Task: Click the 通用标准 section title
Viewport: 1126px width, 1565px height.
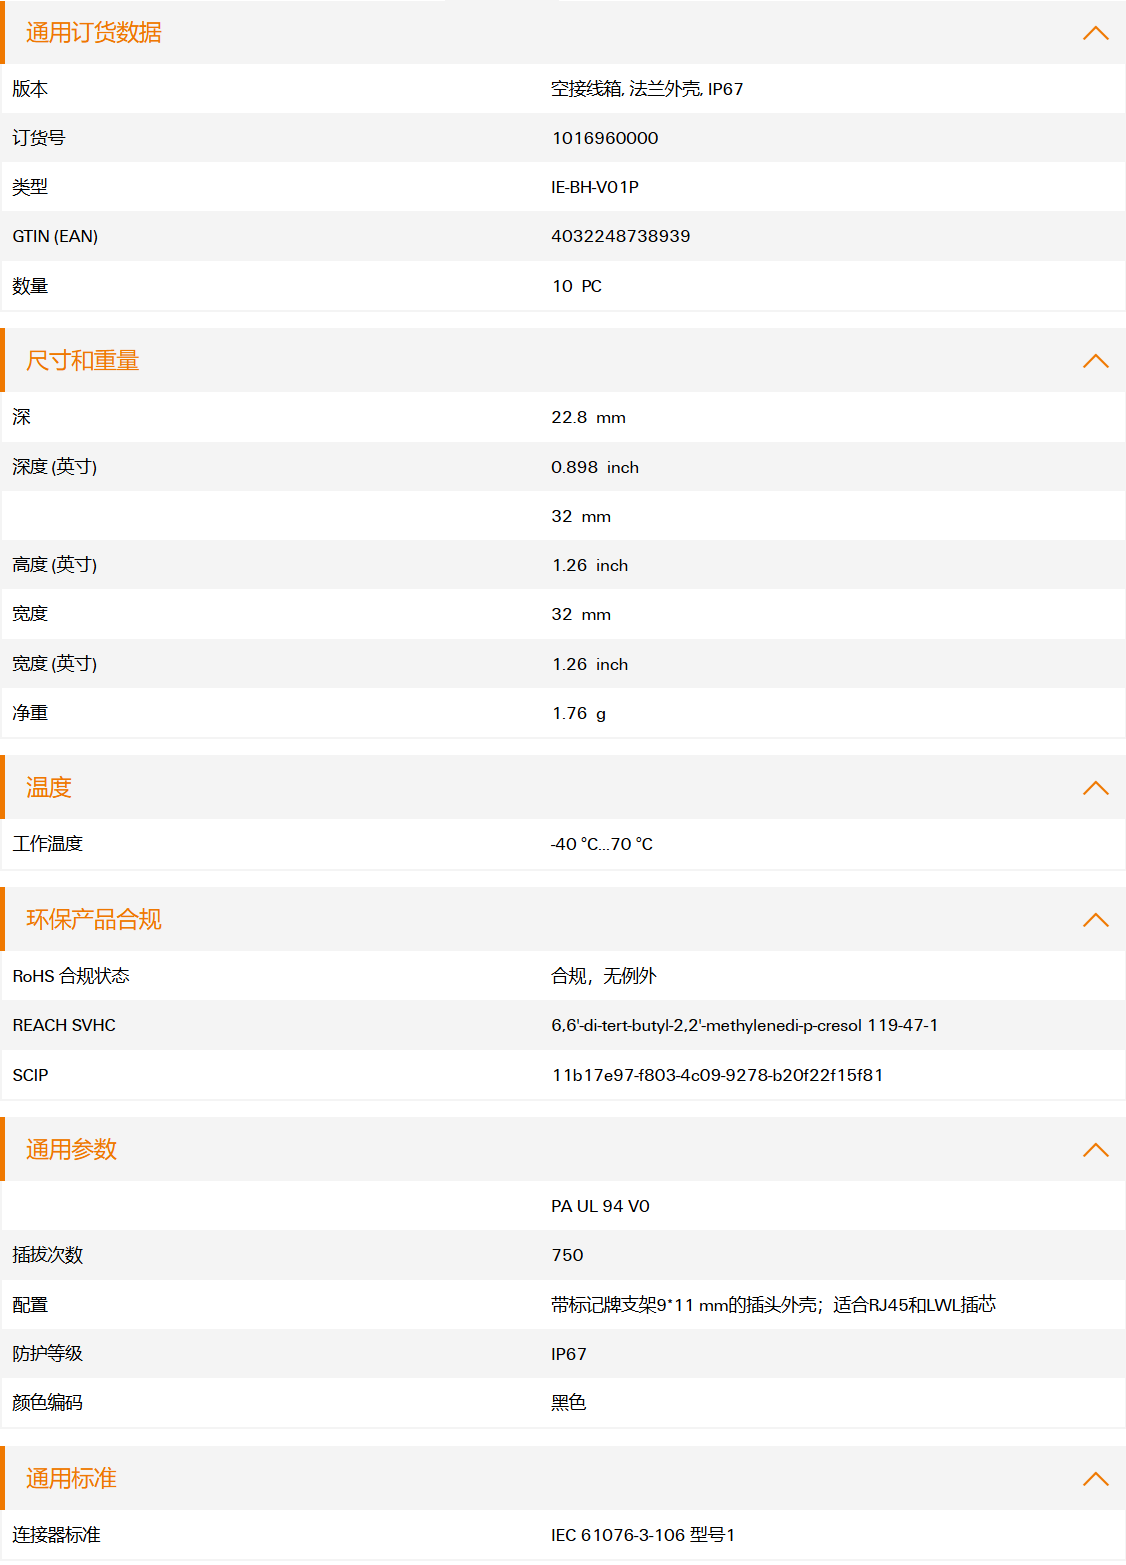Action: [x=71, y=1479]
